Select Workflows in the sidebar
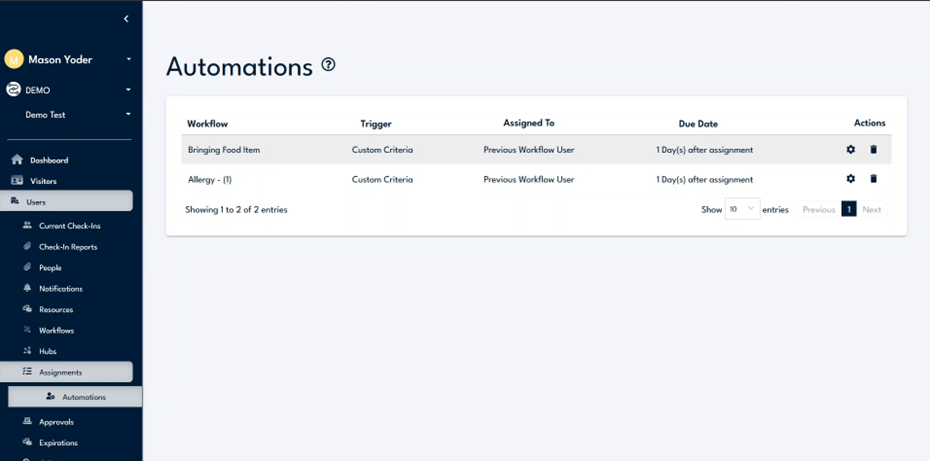The height and width of the screenshot is (461, 930). (x=56, y=330)
